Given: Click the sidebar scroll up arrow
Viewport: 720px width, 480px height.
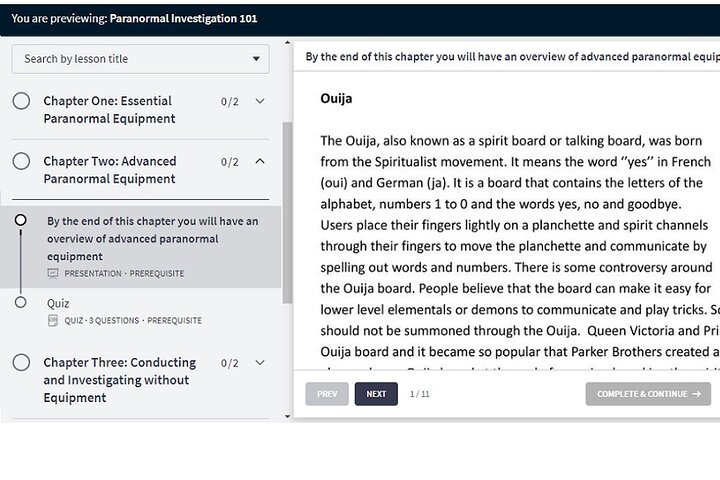Looking at the screenshot, I should (x=287, y=43).
